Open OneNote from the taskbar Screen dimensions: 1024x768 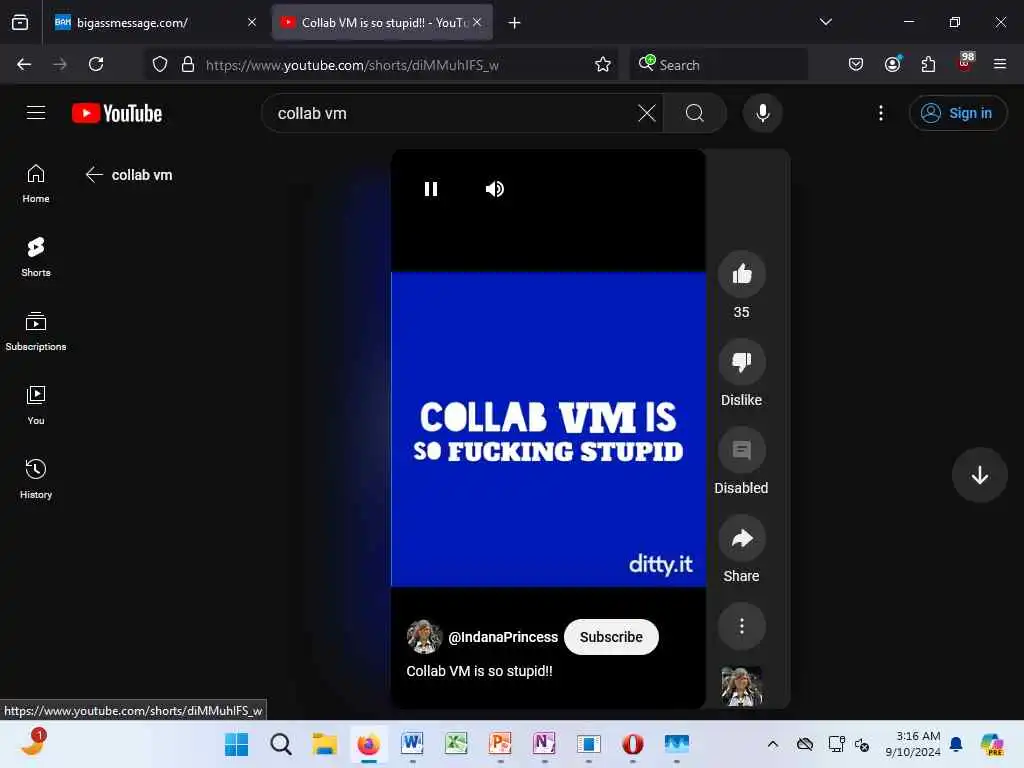tap(544, 744)
